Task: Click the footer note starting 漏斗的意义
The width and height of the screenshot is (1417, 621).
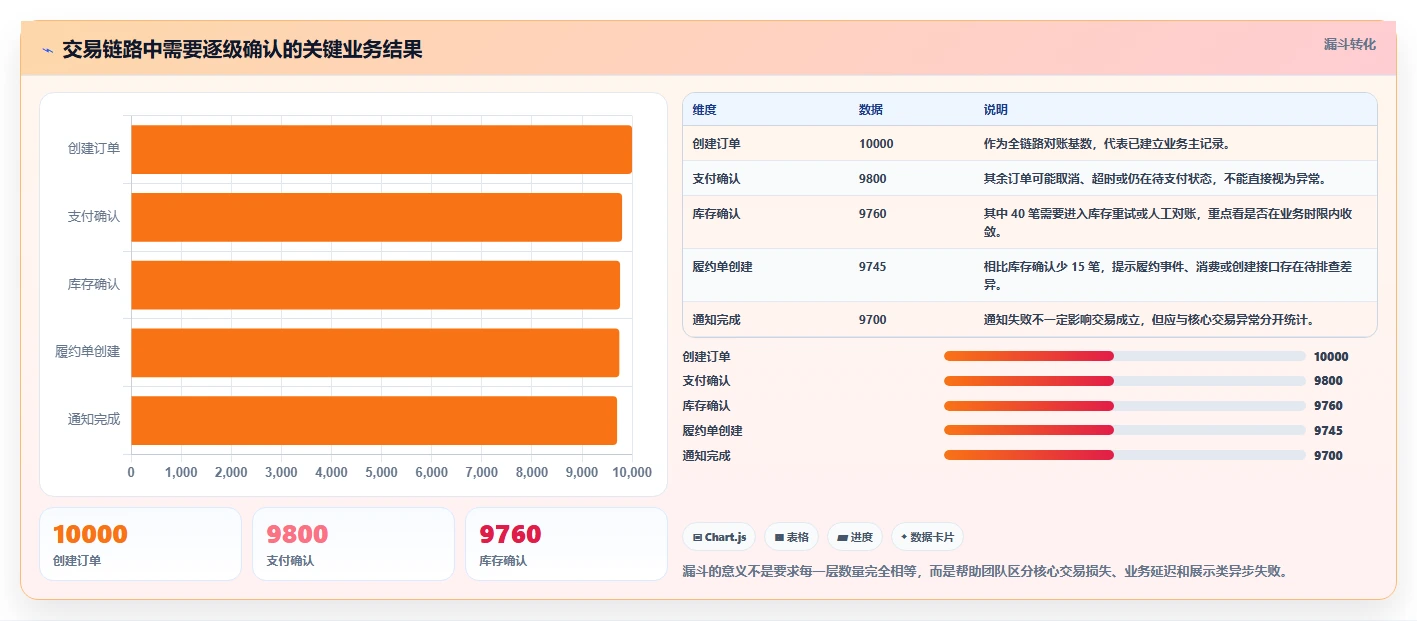Action: [x=985, y=572]
